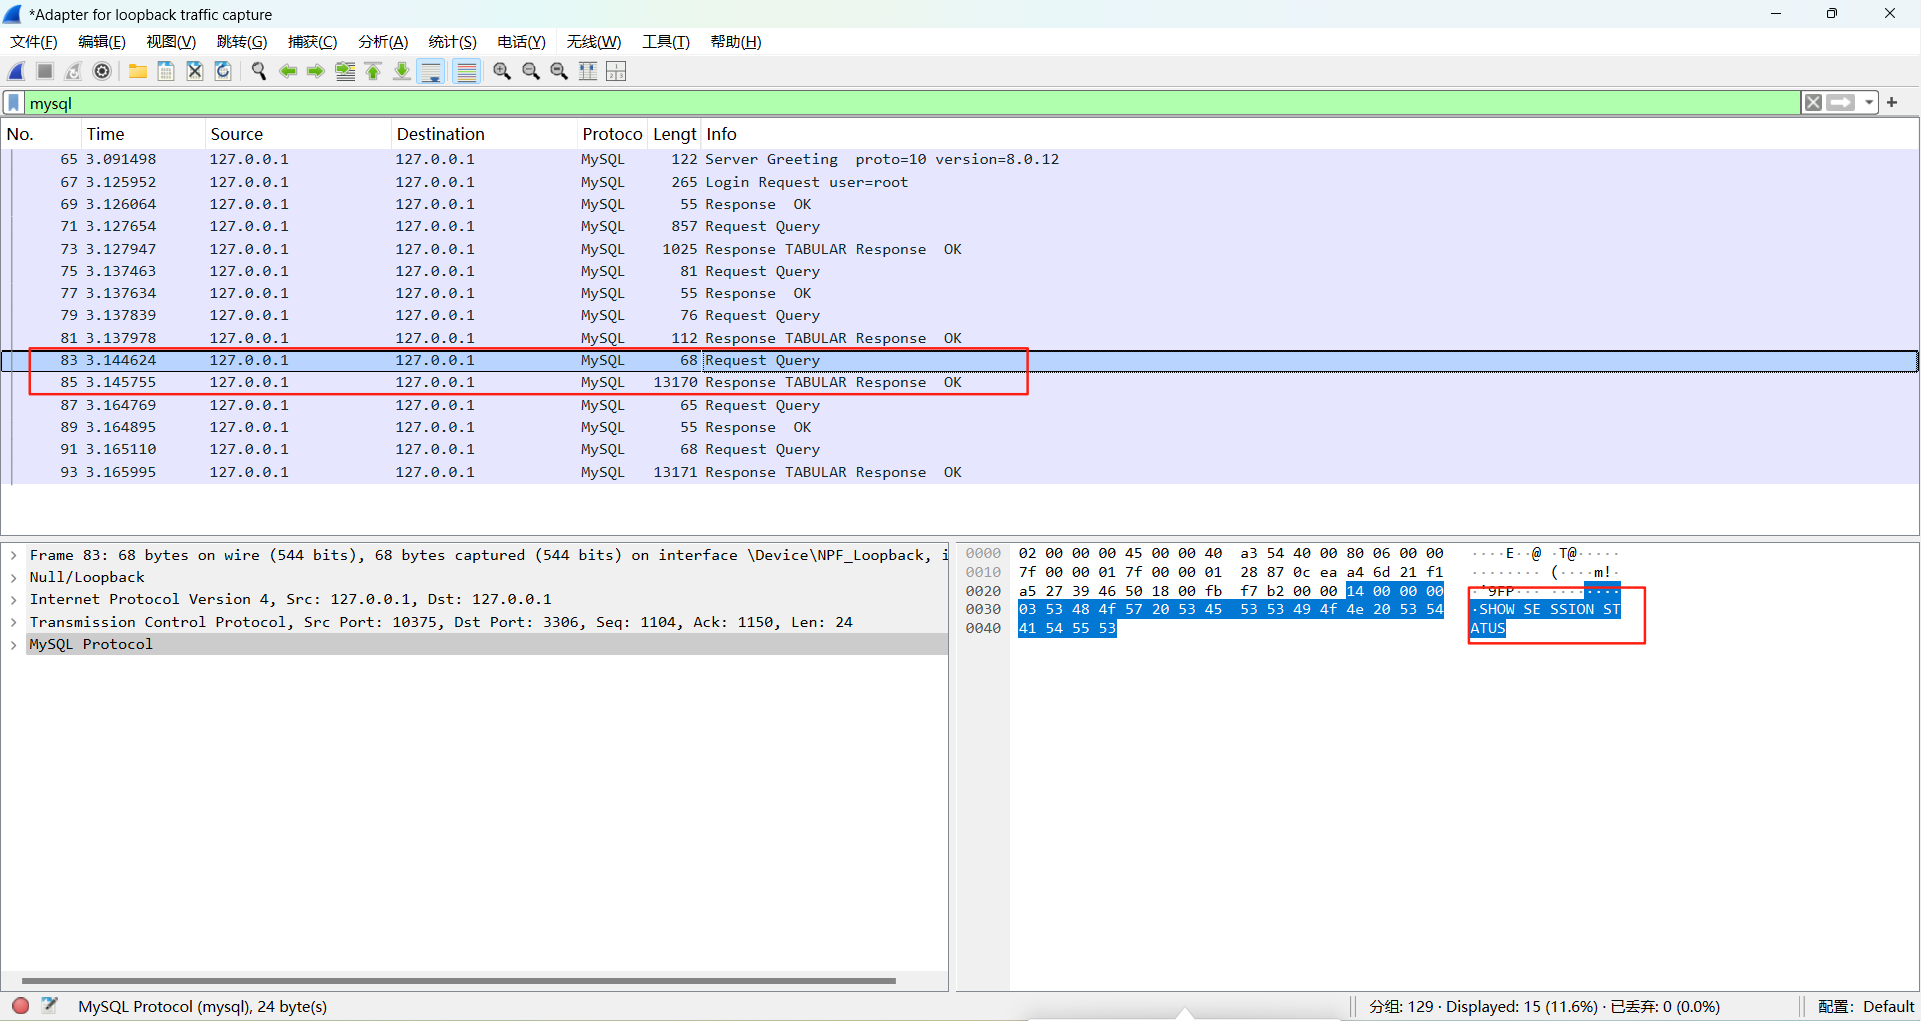Sort by Destination column header
The image size is (1921, 1021).
(x=484, y=134)
